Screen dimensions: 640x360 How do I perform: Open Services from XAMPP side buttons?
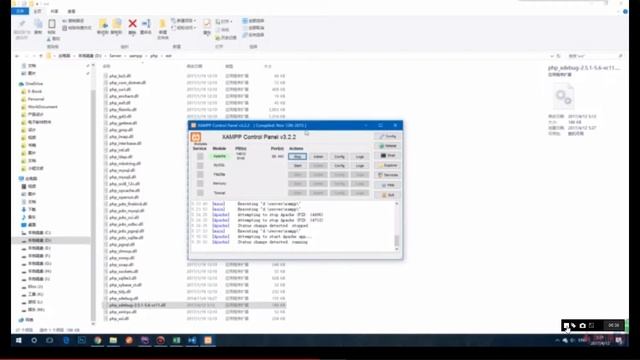tap(387, 175)
